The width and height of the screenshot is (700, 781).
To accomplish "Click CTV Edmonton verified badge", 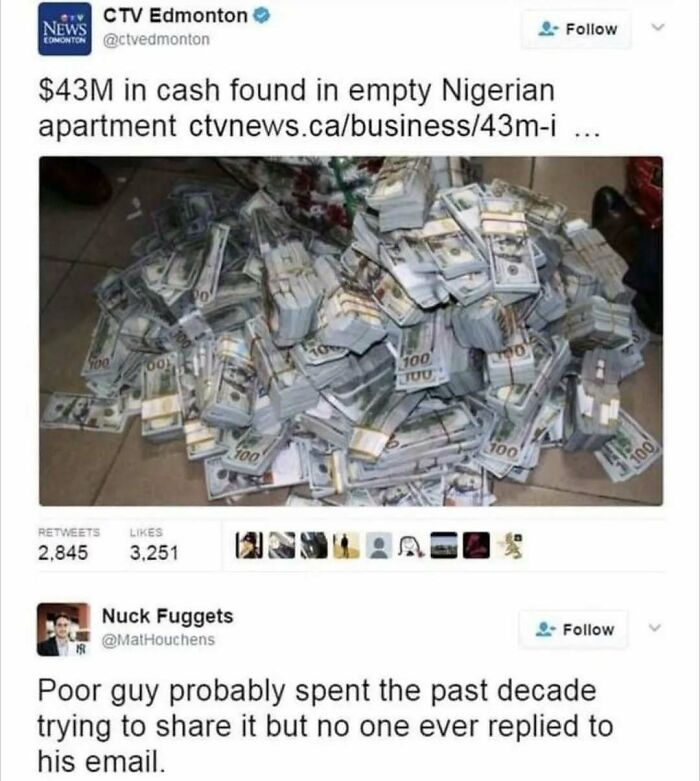I will click(262, 15).
